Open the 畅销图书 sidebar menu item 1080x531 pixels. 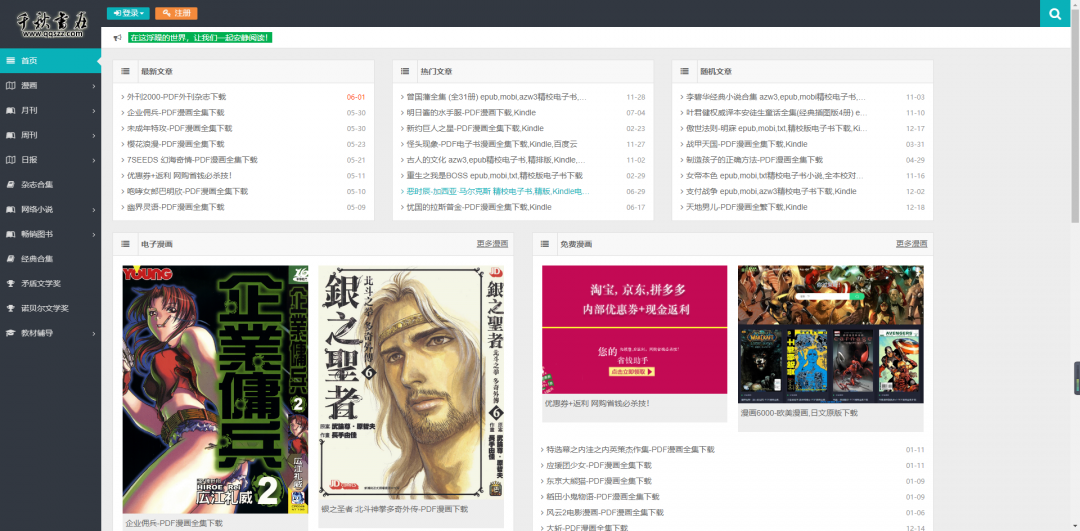coord(50,234)
